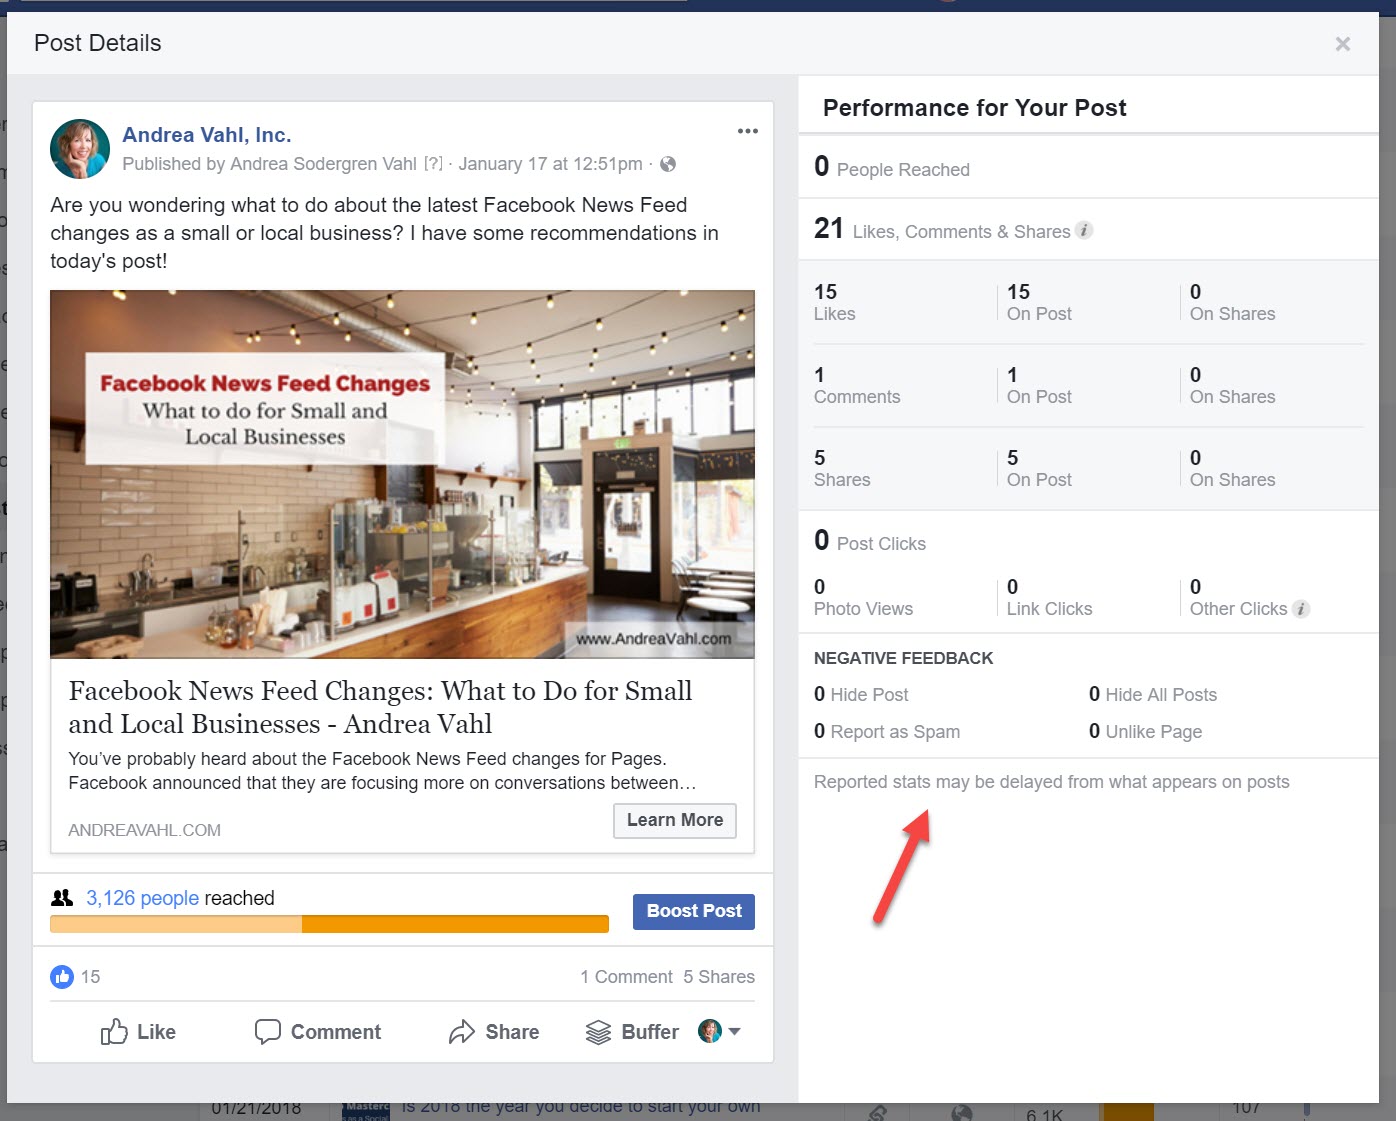Click the 0 Unlike Page stat
This screenshot has height=1121, width=1396.
click(x=1146, y=731)
